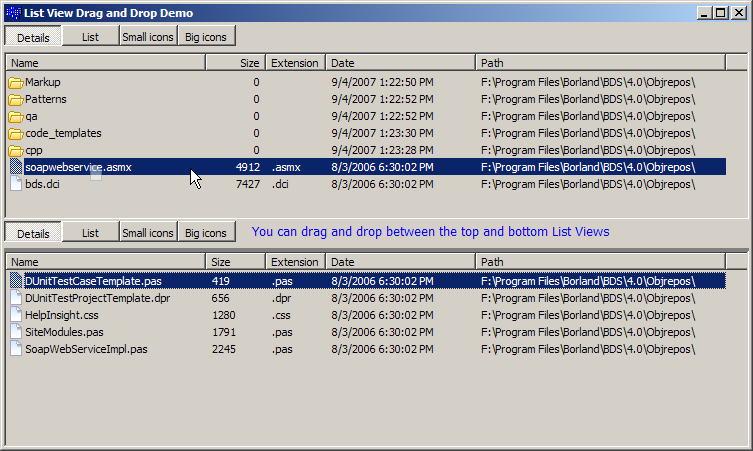Click the bds.dci file icon
The image size is (753, 451).
[x=16, y=184]
